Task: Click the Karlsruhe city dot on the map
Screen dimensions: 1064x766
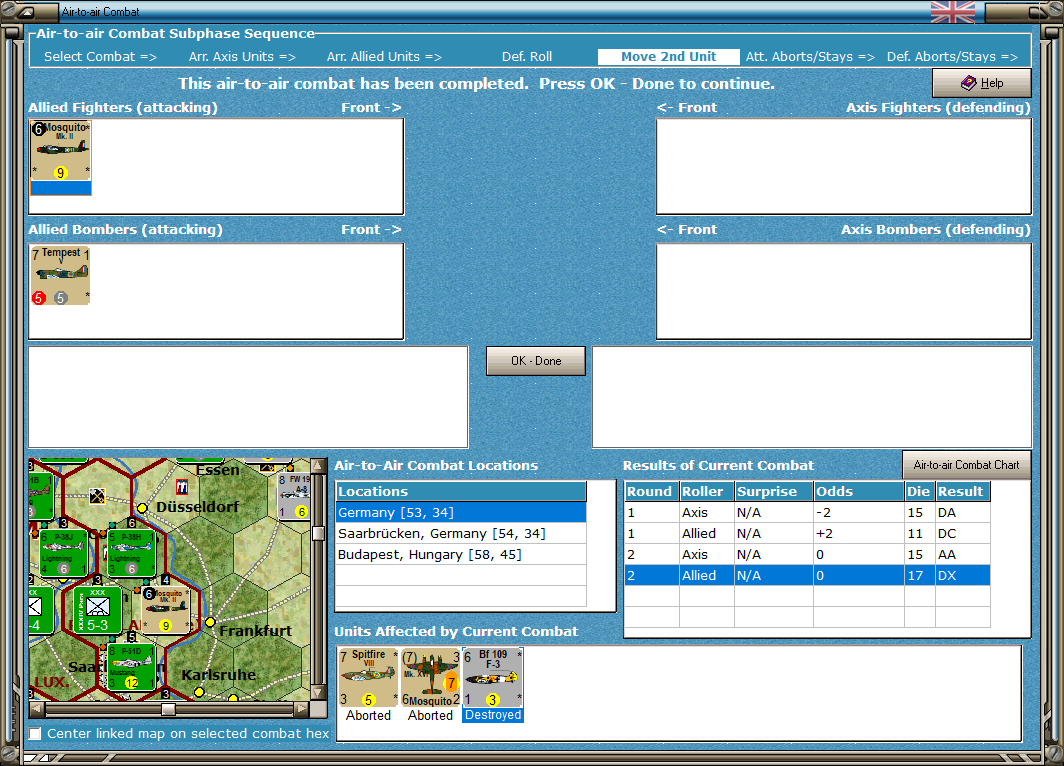Action: [199, 692]
